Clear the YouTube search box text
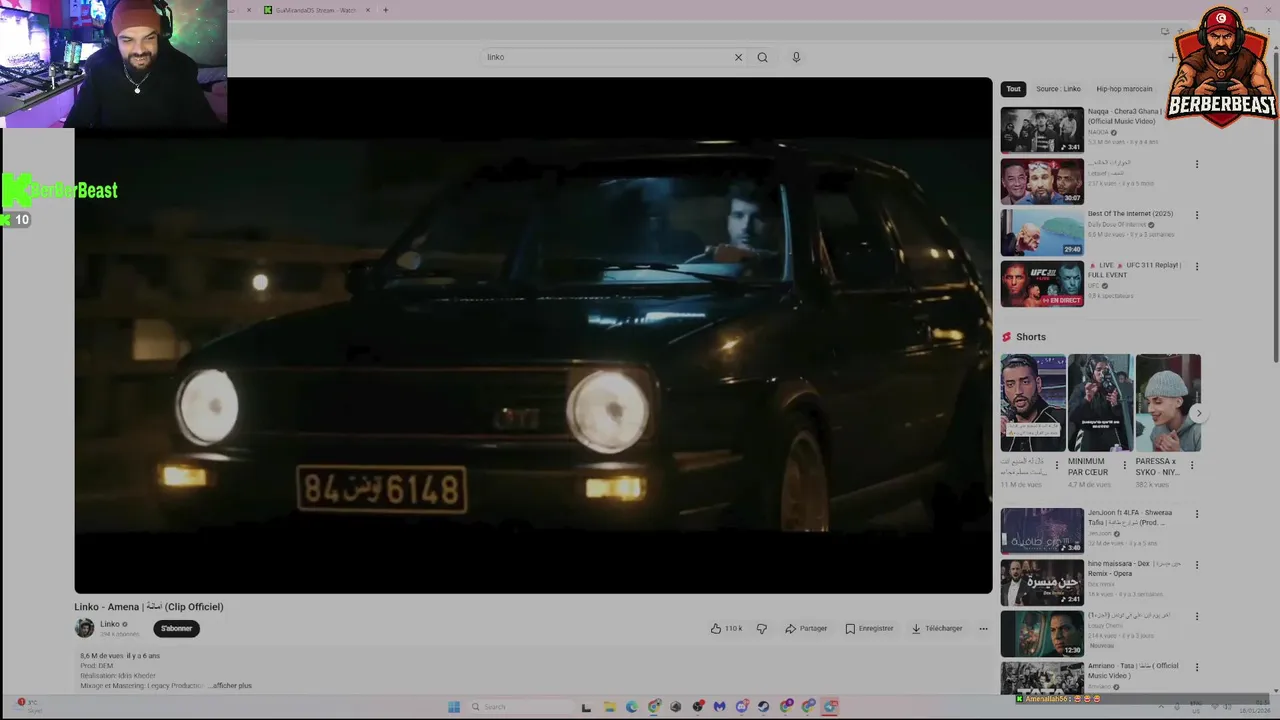 click(x=738, y=57)
